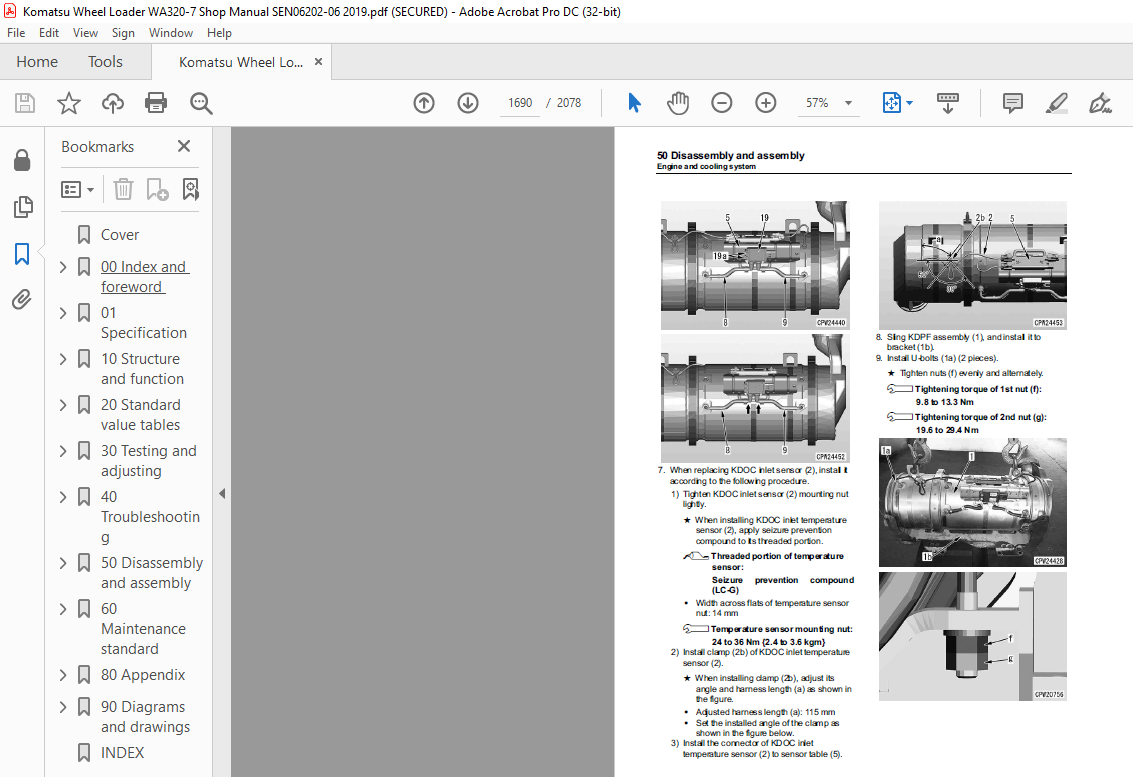Go to 50 Disassembly and assembly bookmark
1133x777 pixels.
pyautogui.click(x=152, y=572)
